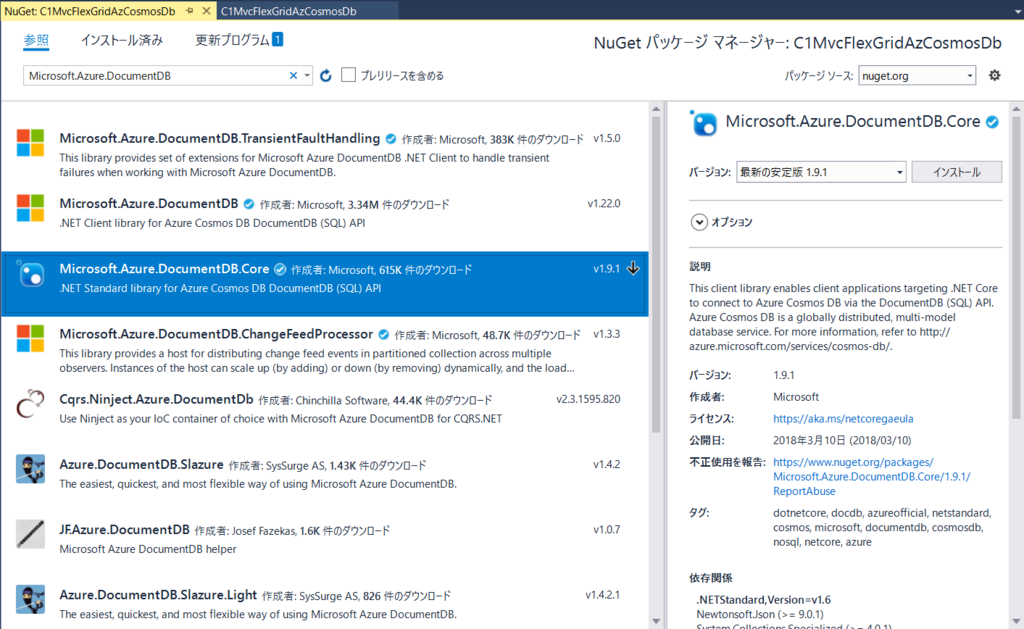The height and width of the screenshot is (629, 1024).
Task: Click the DocumentDB.Core icon in details pane
Action: [703, 122]
